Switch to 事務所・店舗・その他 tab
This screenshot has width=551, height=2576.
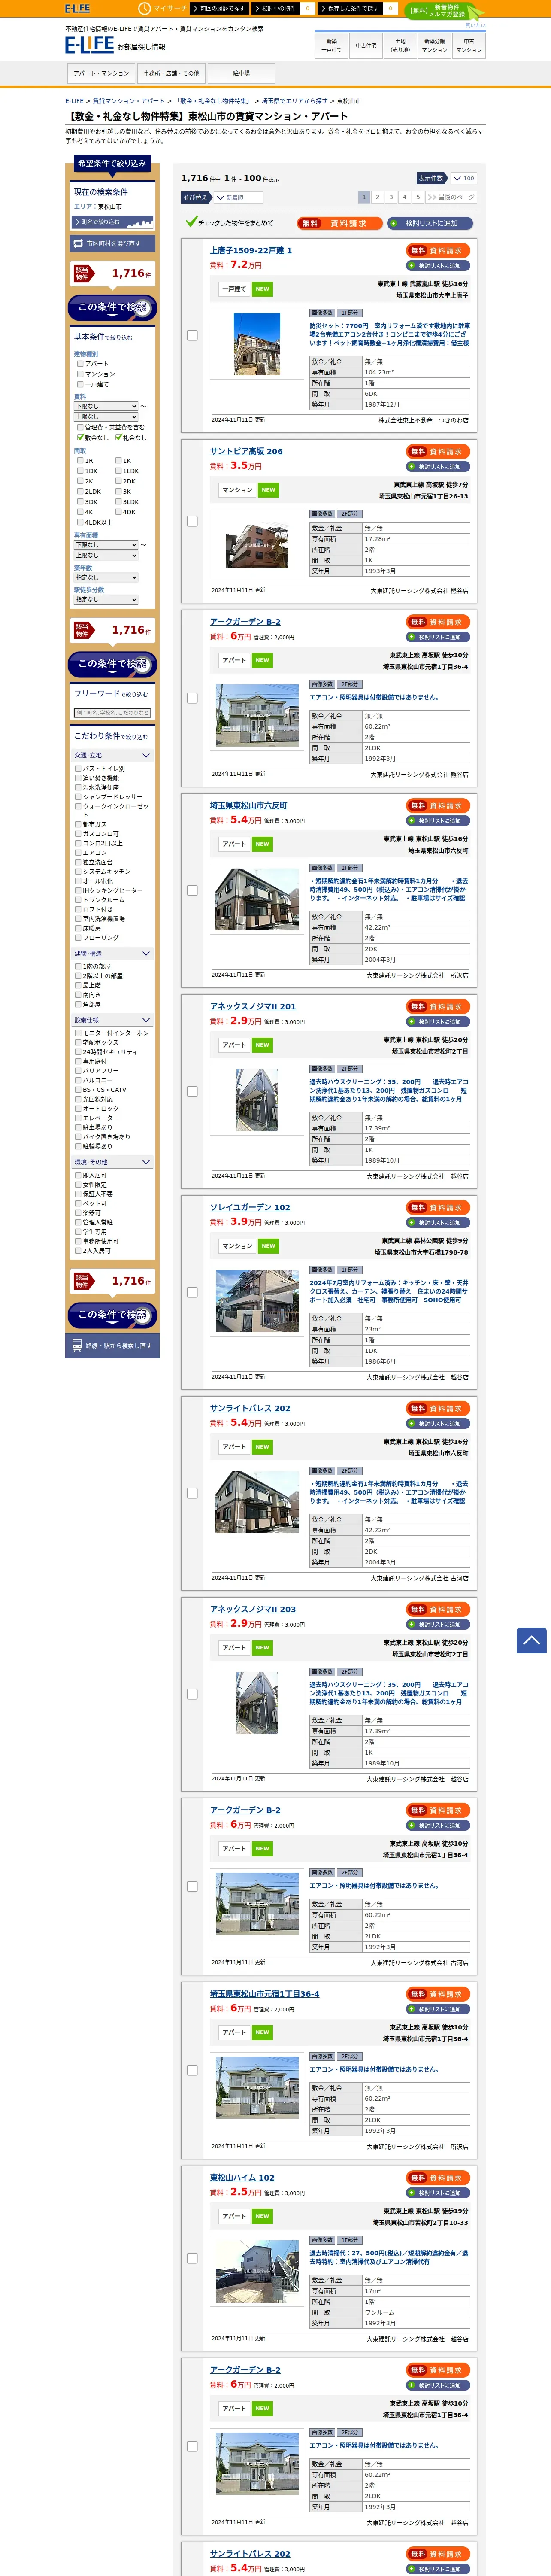(171, 73)
